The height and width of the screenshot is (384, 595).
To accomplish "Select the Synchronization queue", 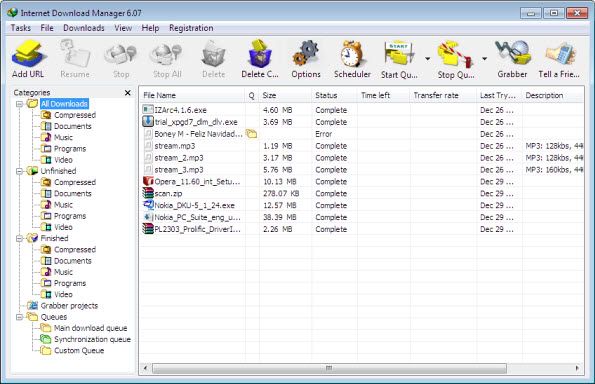I will pyautogui.click(x=92, y=339).
